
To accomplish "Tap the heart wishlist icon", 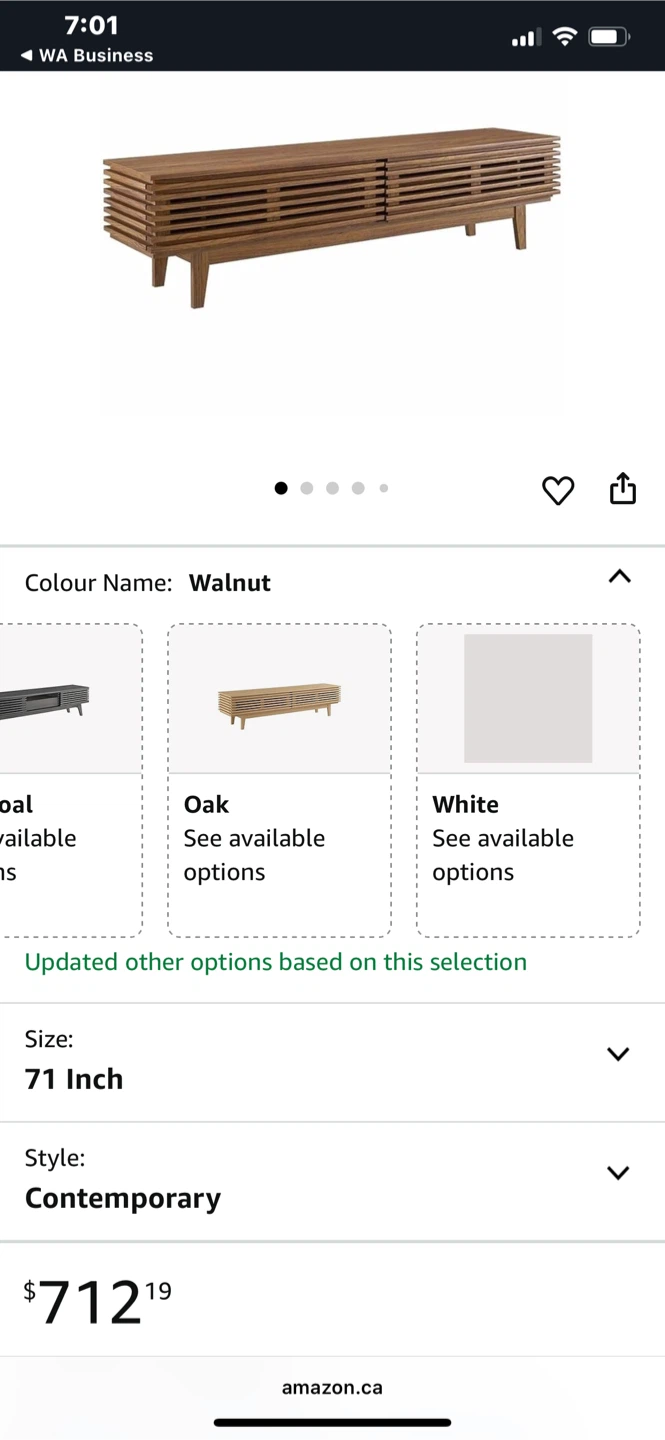I will tap(558, 490).
